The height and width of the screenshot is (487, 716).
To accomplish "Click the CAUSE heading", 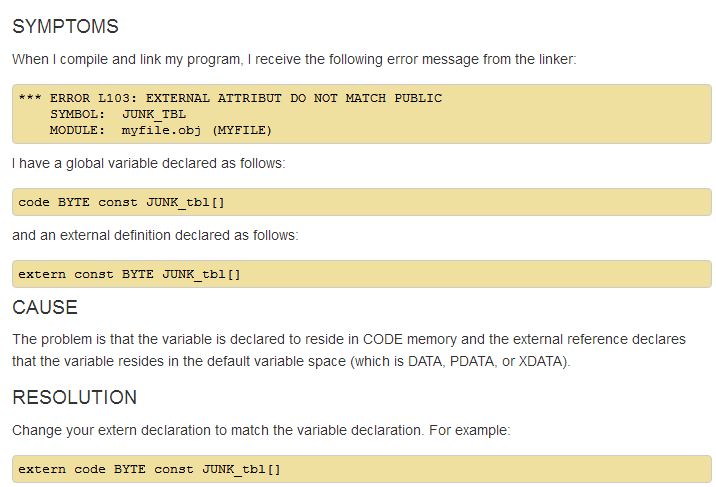I will pos(45,308).
